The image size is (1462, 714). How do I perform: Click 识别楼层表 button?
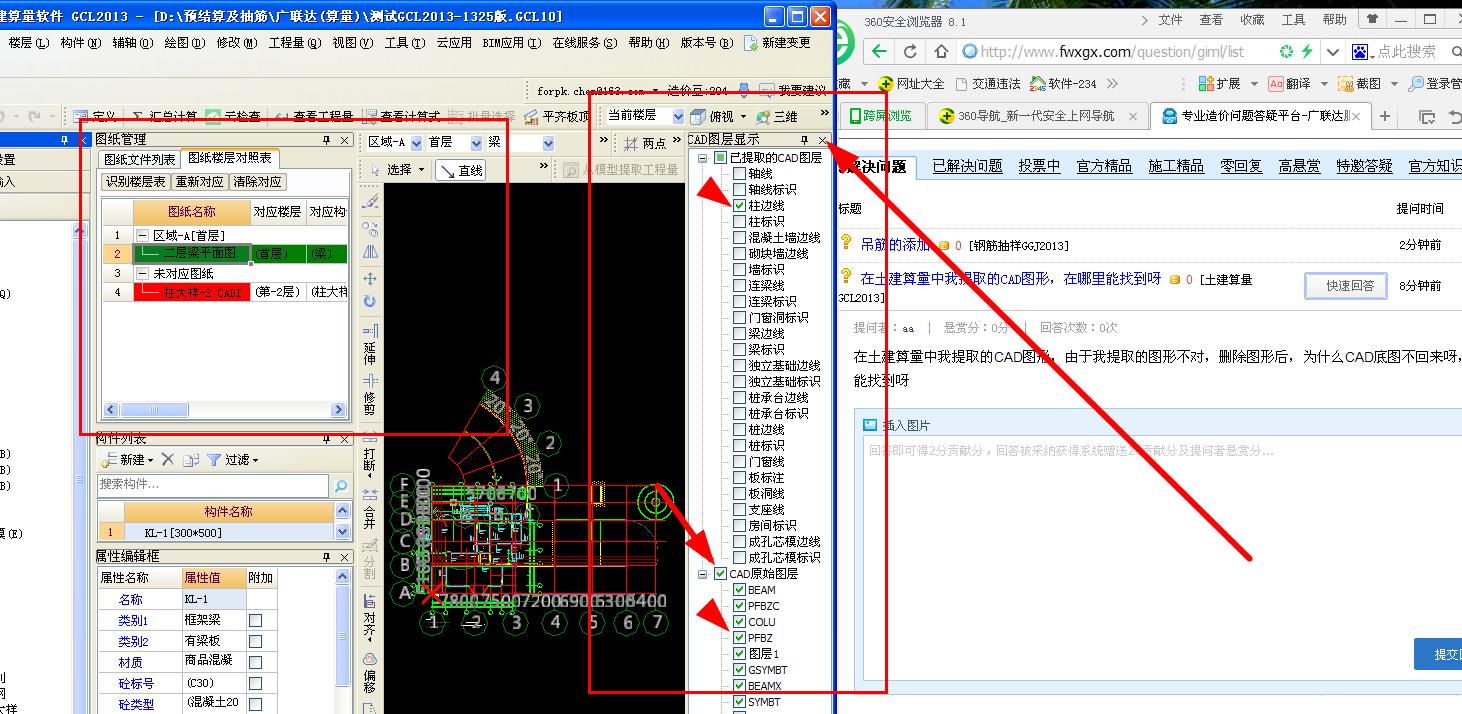click(136, 182)
